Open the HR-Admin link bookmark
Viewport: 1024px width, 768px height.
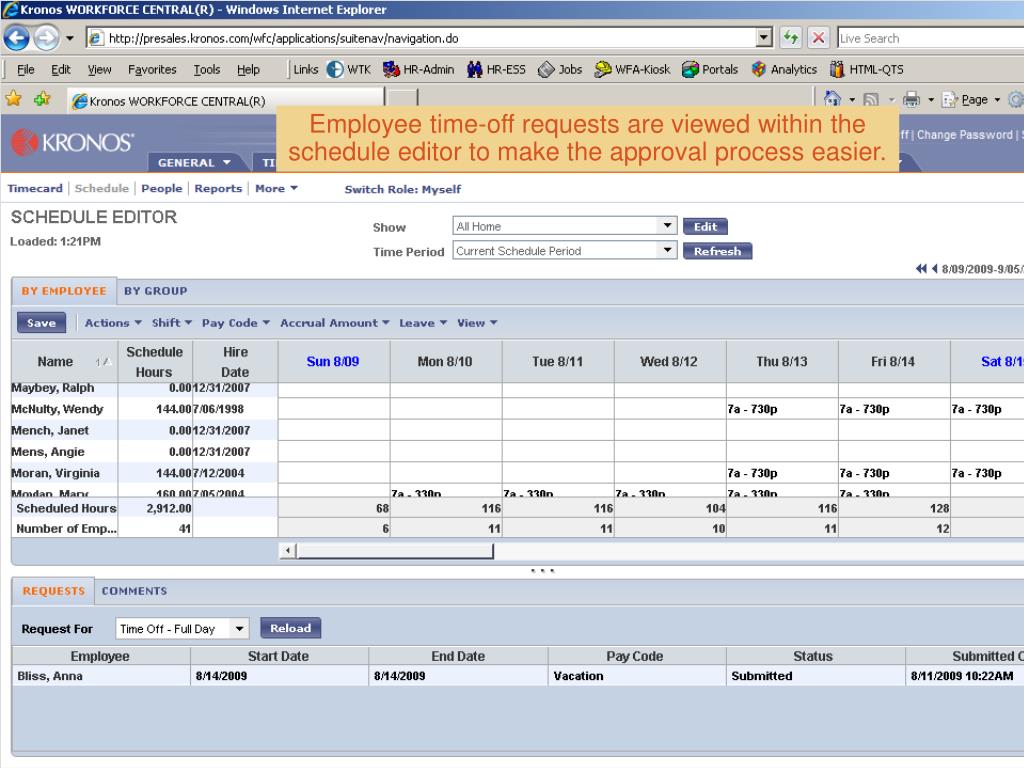418,69
